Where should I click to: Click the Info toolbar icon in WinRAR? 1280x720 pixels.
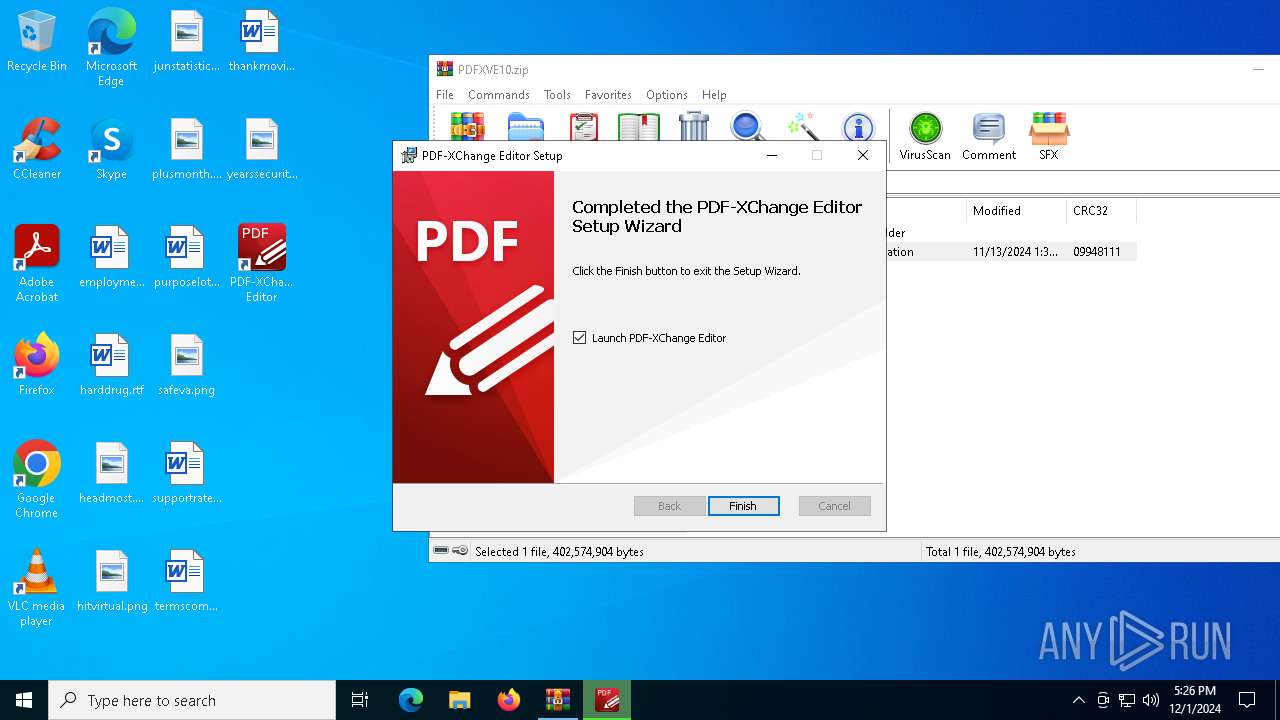[x=858, y=126]
